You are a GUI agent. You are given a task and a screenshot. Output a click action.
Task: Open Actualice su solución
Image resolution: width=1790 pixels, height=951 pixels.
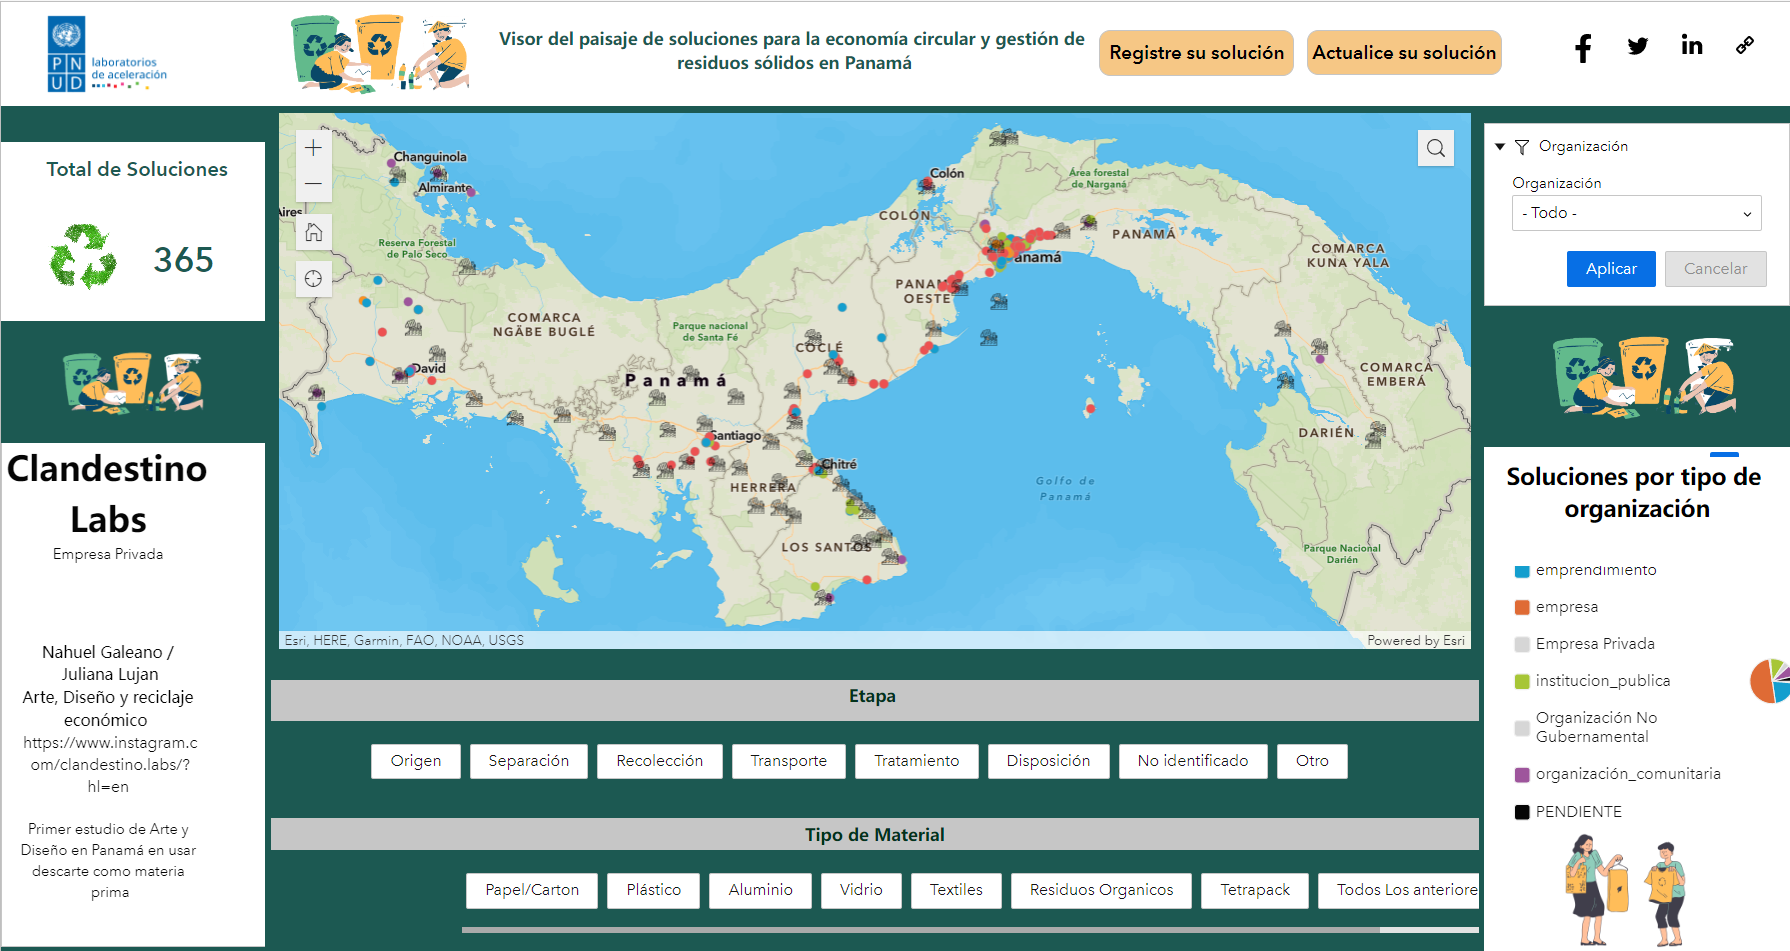[x=1404, y=53]
